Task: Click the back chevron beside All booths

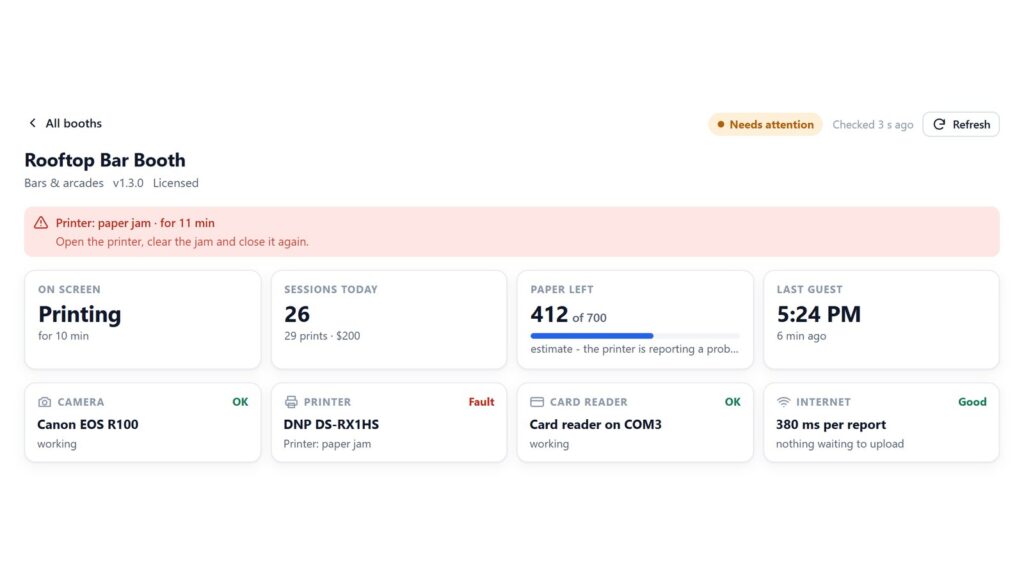Action: [32, 123]
